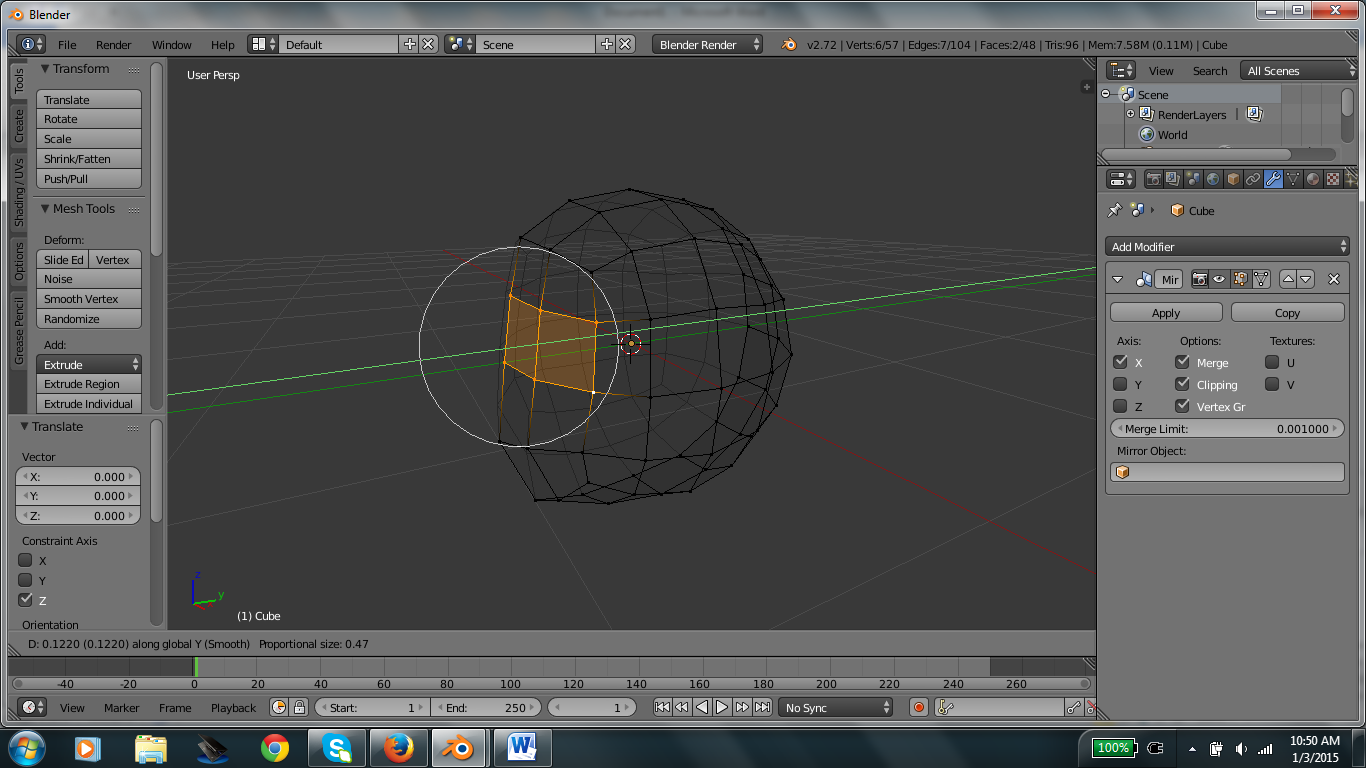The image size is (1366, 768).
Task: Click the pin icon beside Cube breadcrumb
Action: (x=1114, y=210)
